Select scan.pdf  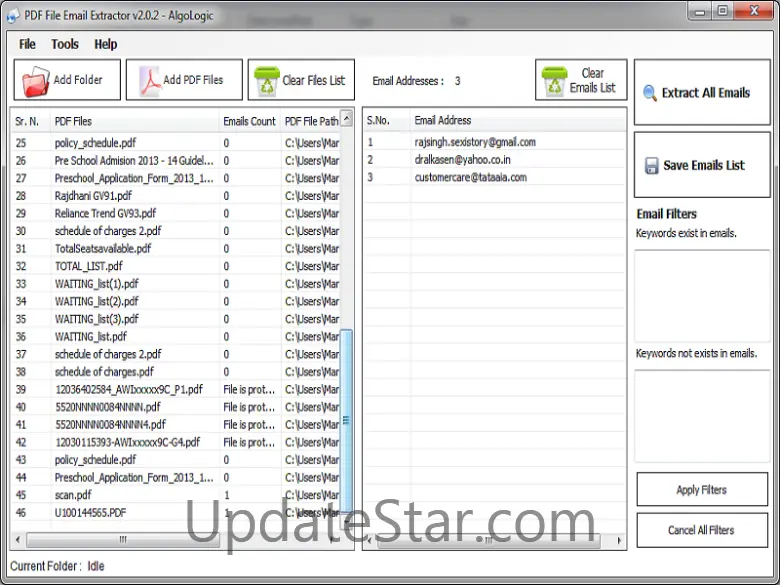coord(177,495)
